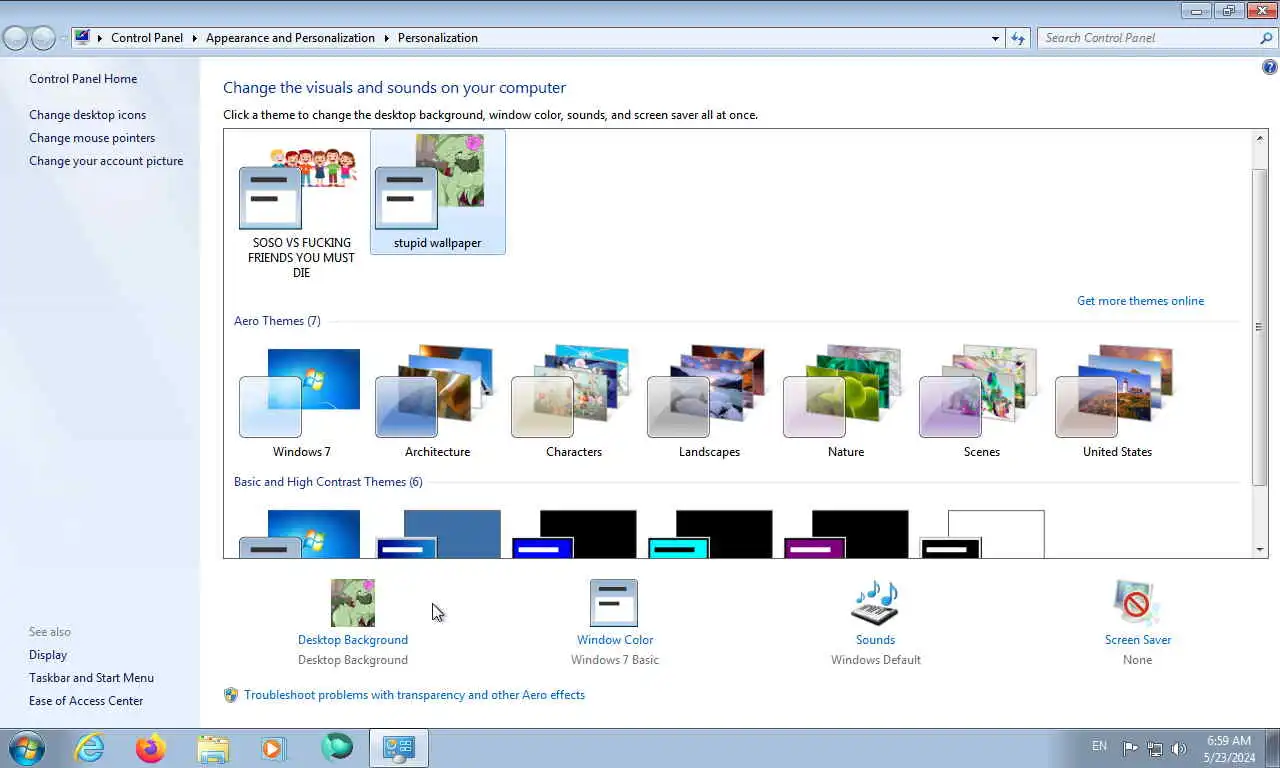Select the first Basic theme thumbnail

[x=300, y=534]
